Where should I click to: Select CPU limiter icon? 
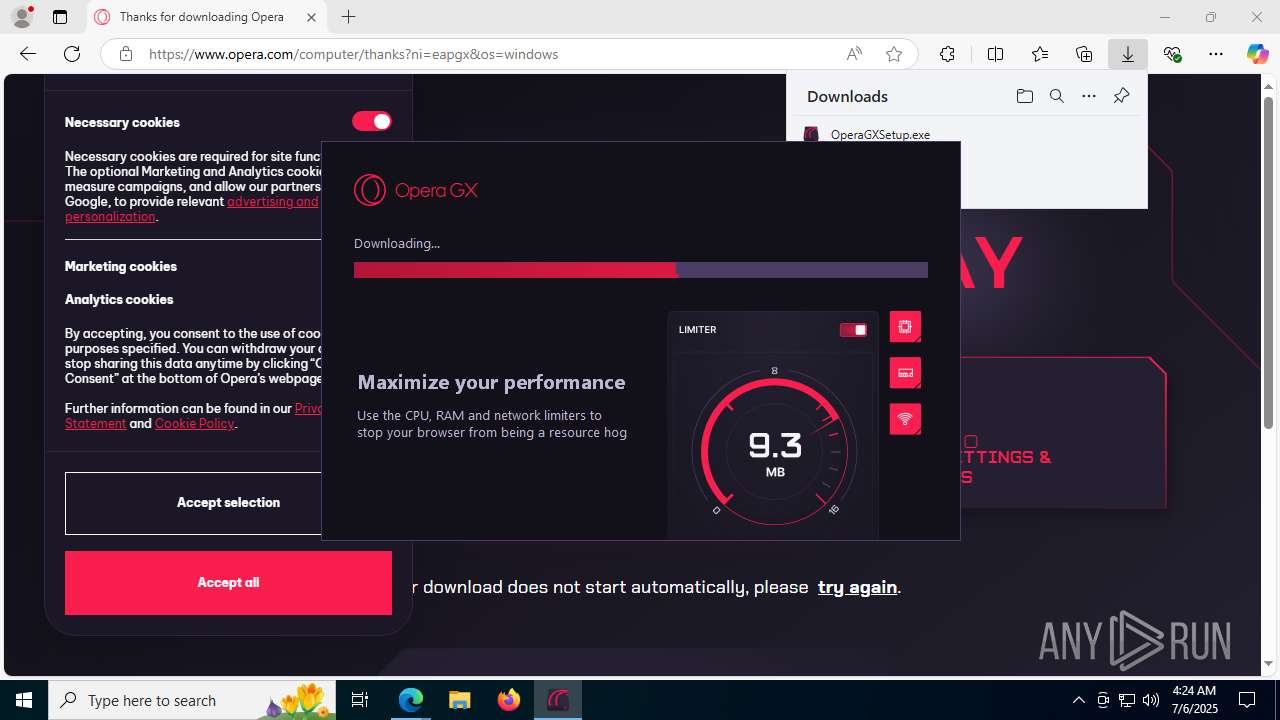pos(905,327)
